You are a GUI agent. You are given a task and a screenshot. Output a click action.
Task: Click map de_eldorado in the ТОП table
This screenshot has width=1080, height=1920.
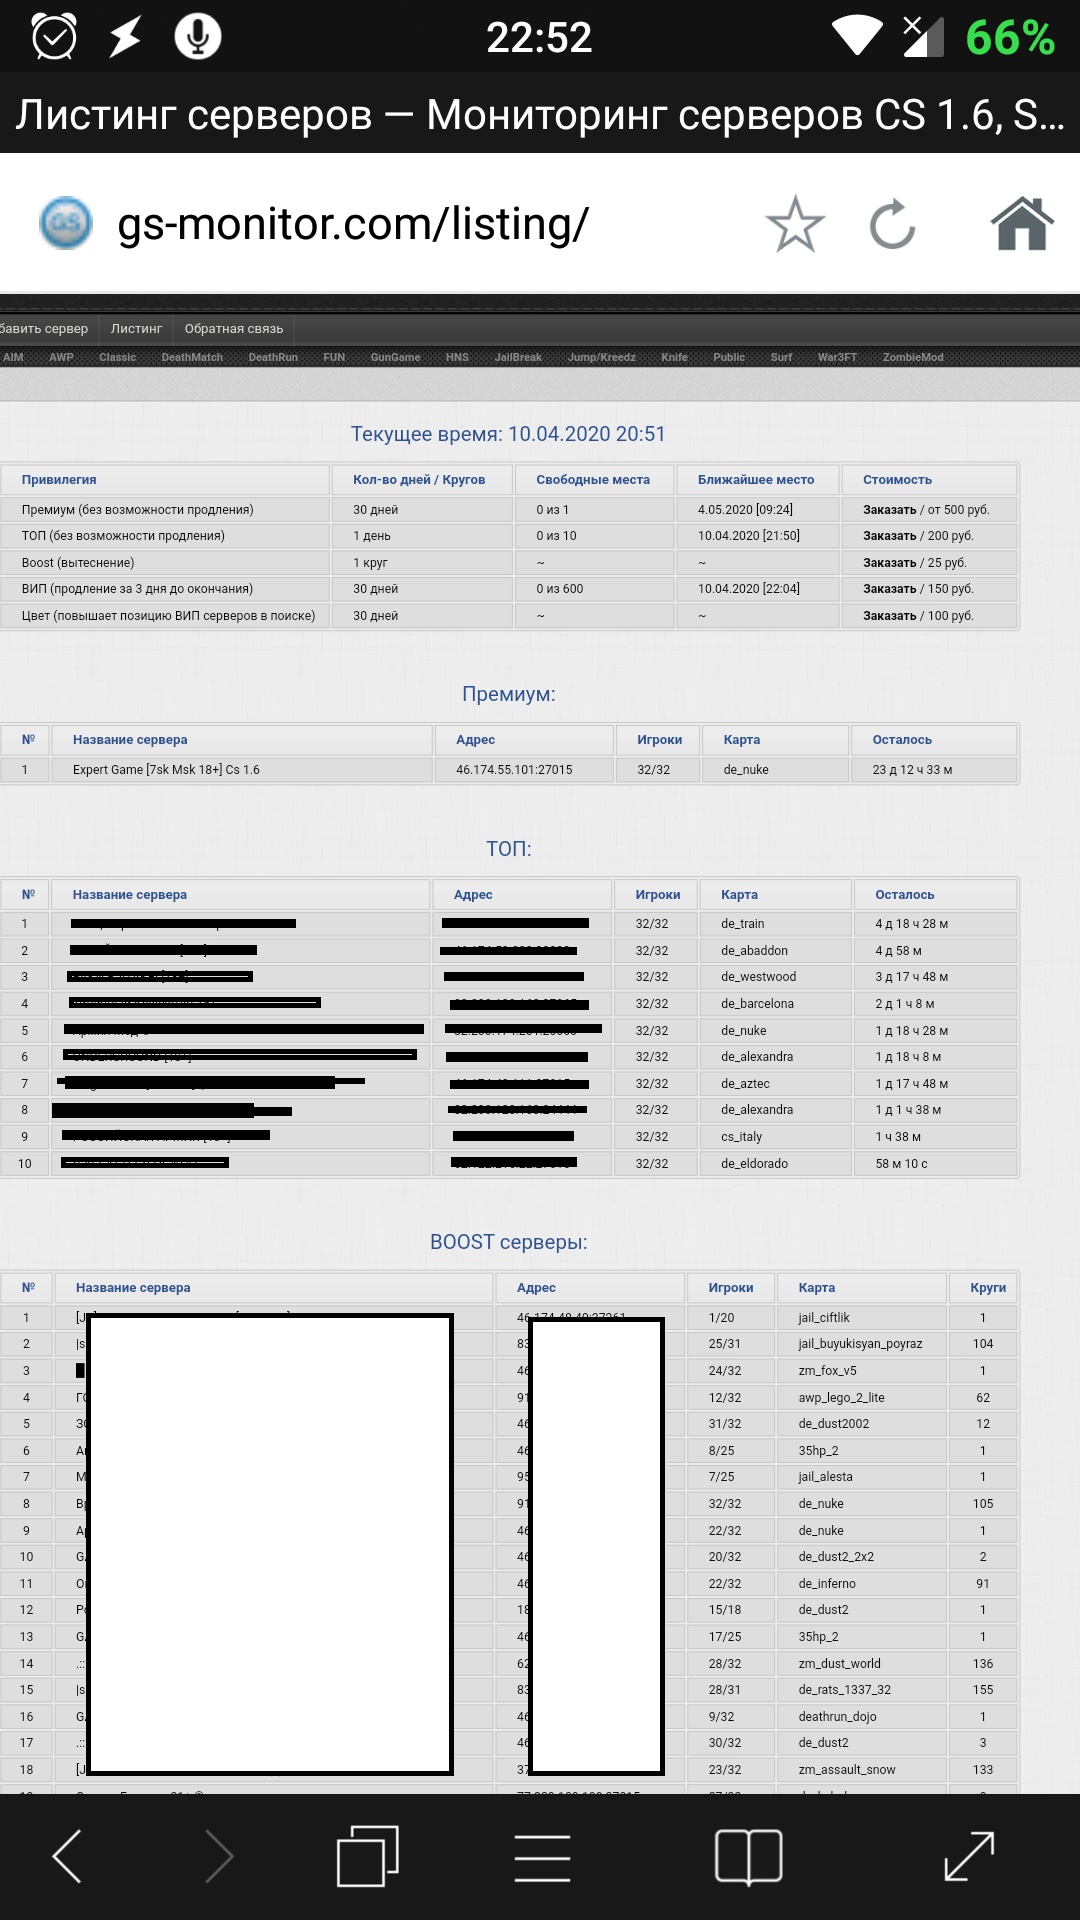(754, 1164)
